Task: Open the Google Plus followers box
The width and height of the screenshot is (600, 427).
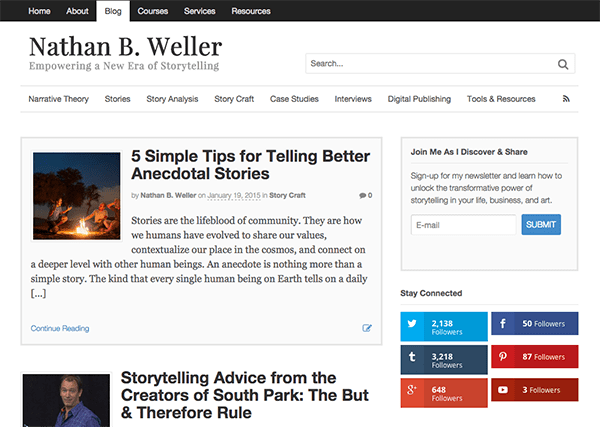Action: pyautogui.click(x=444, y=391)
